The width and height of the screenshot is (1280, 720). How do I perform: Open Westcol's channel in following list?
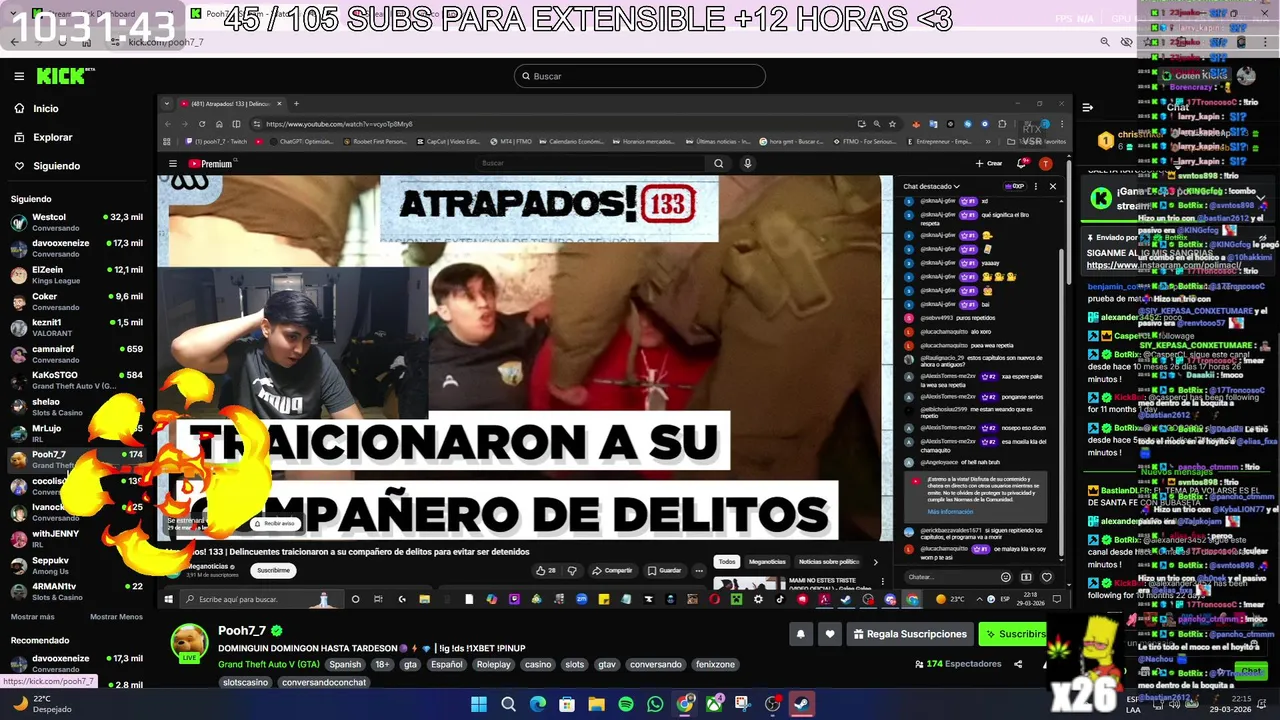[76, 221]
